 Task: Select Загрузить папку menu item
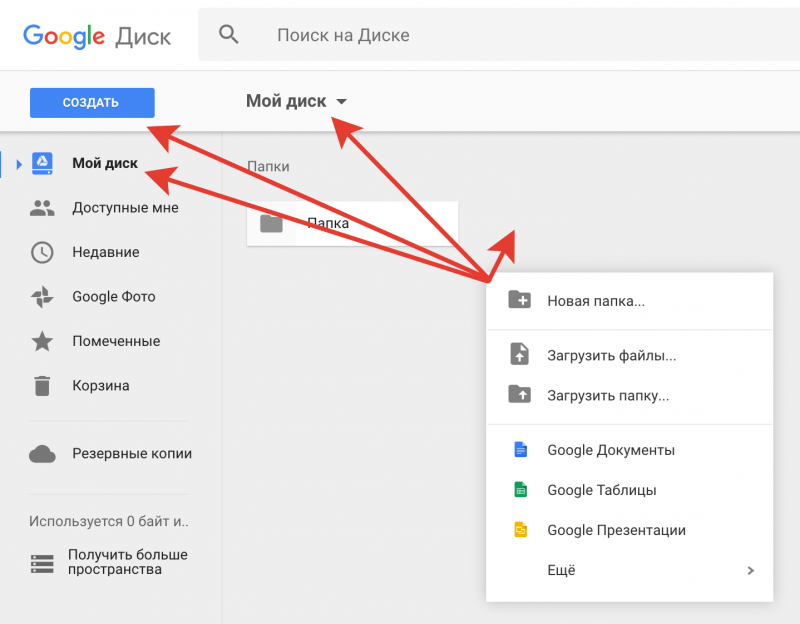pos(607,395)
